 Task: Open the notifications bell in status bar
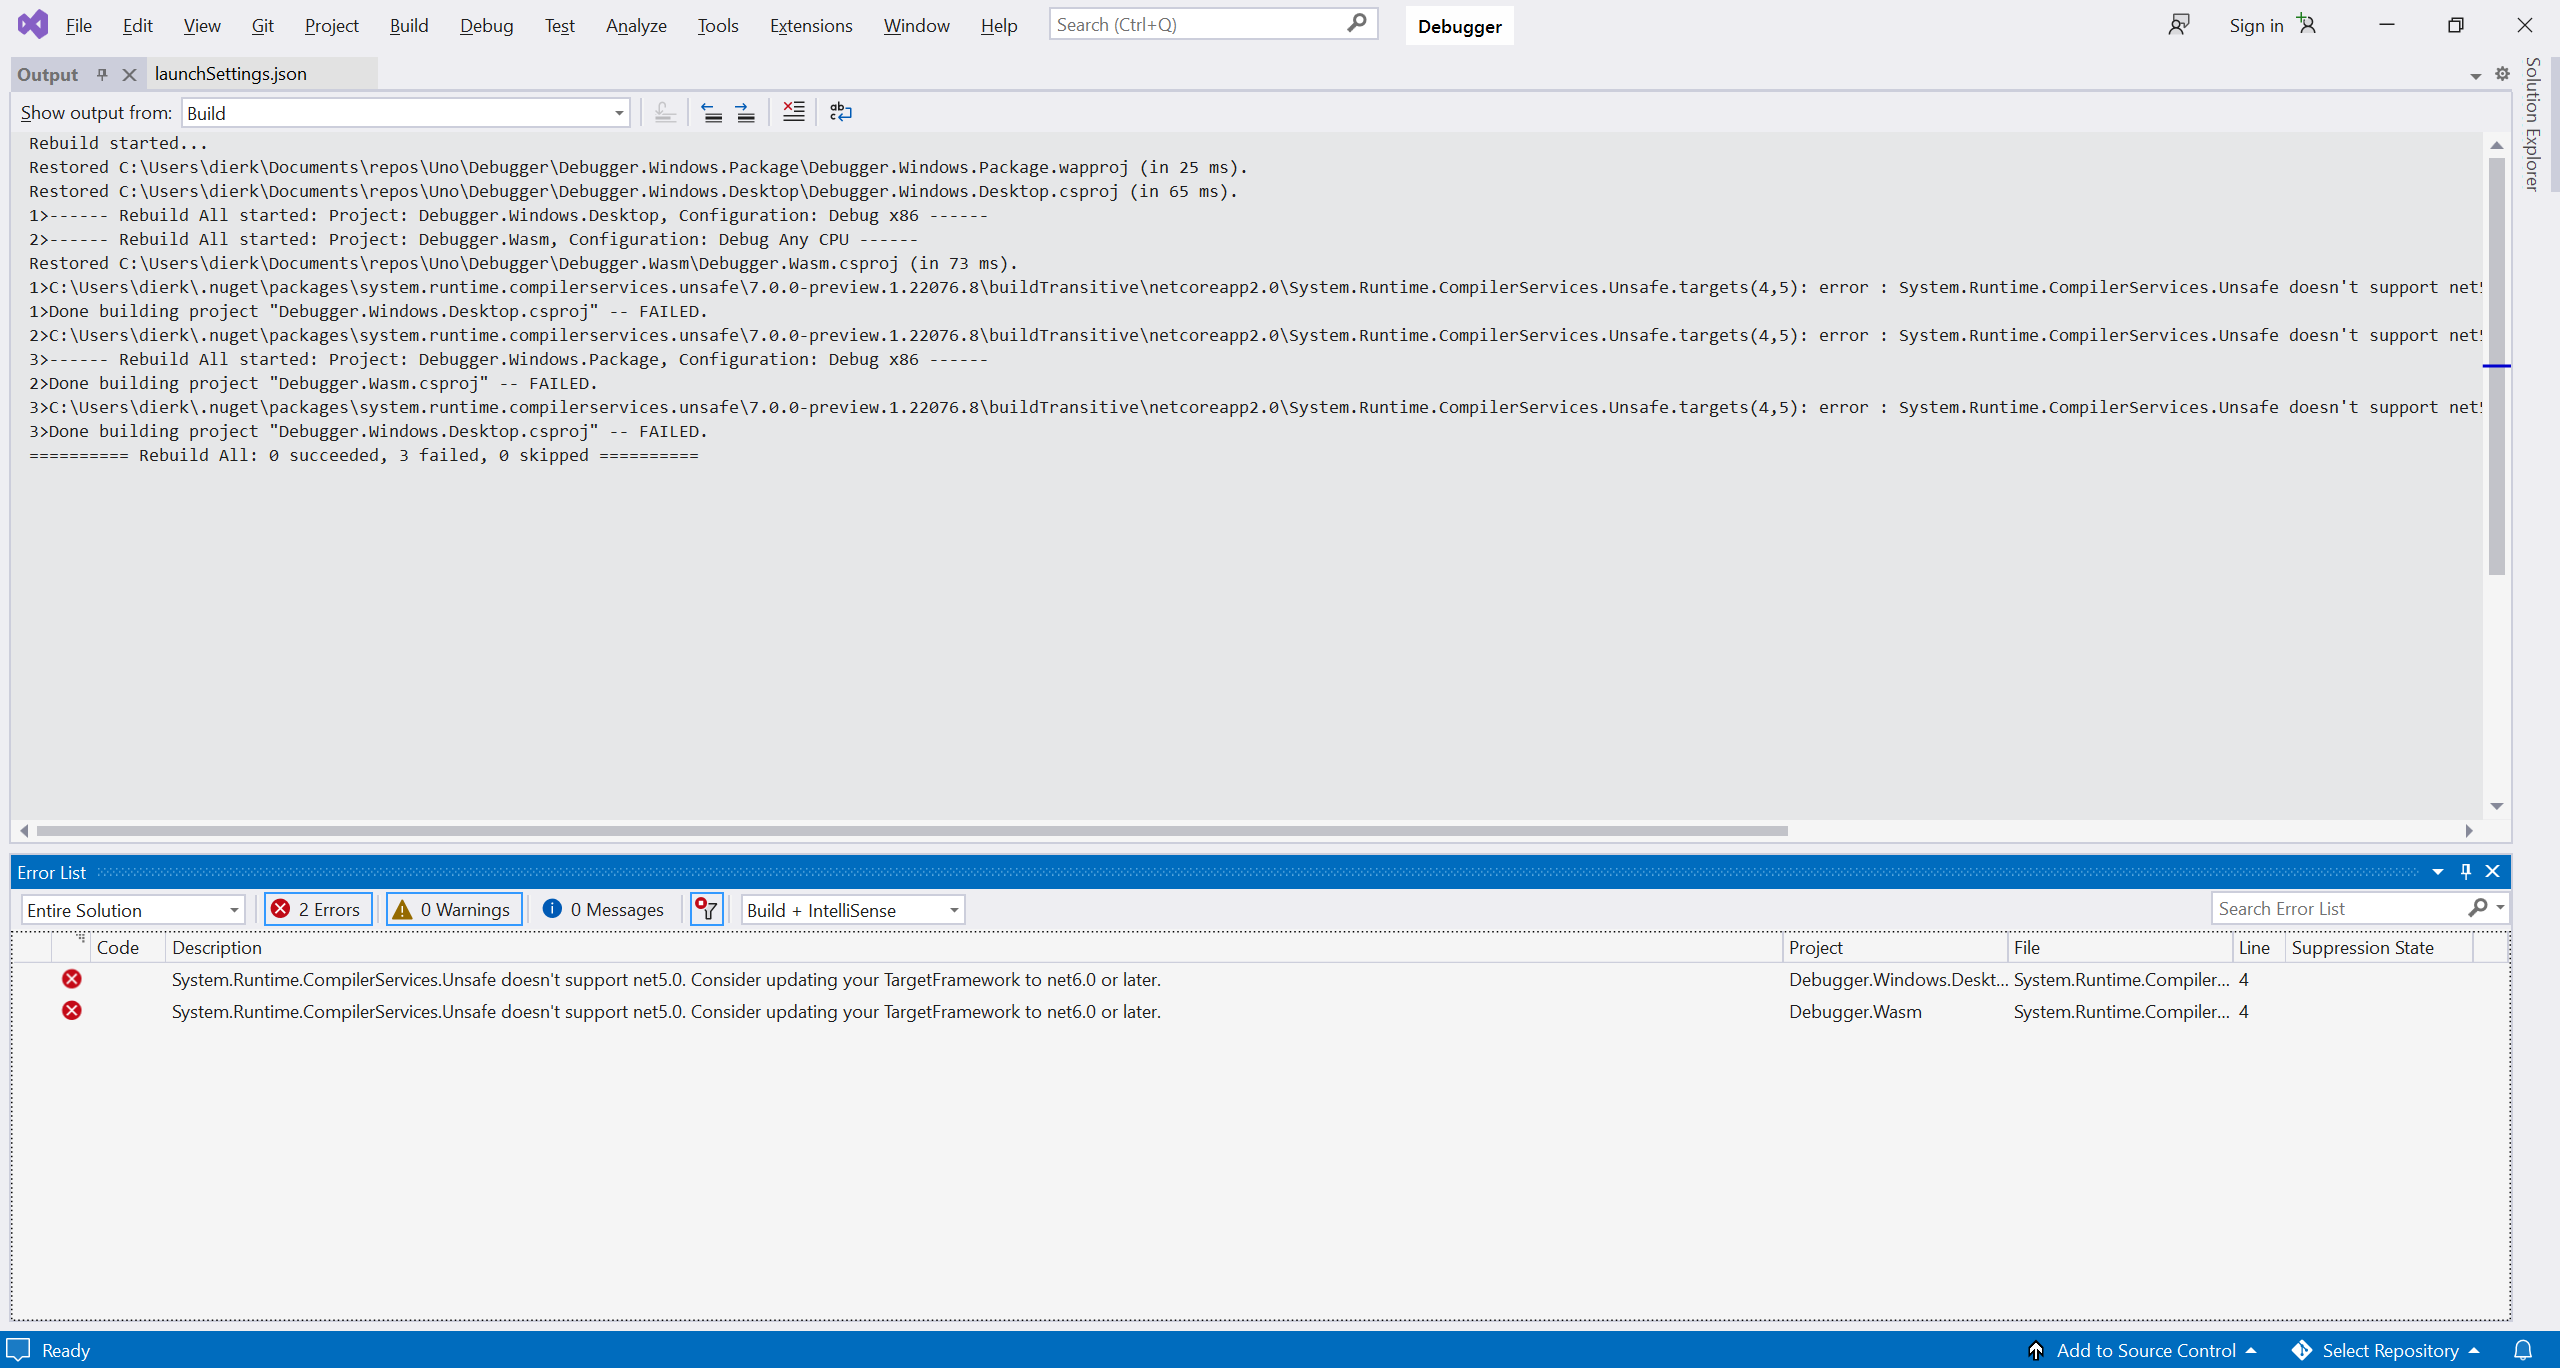coord(2523,1350)
